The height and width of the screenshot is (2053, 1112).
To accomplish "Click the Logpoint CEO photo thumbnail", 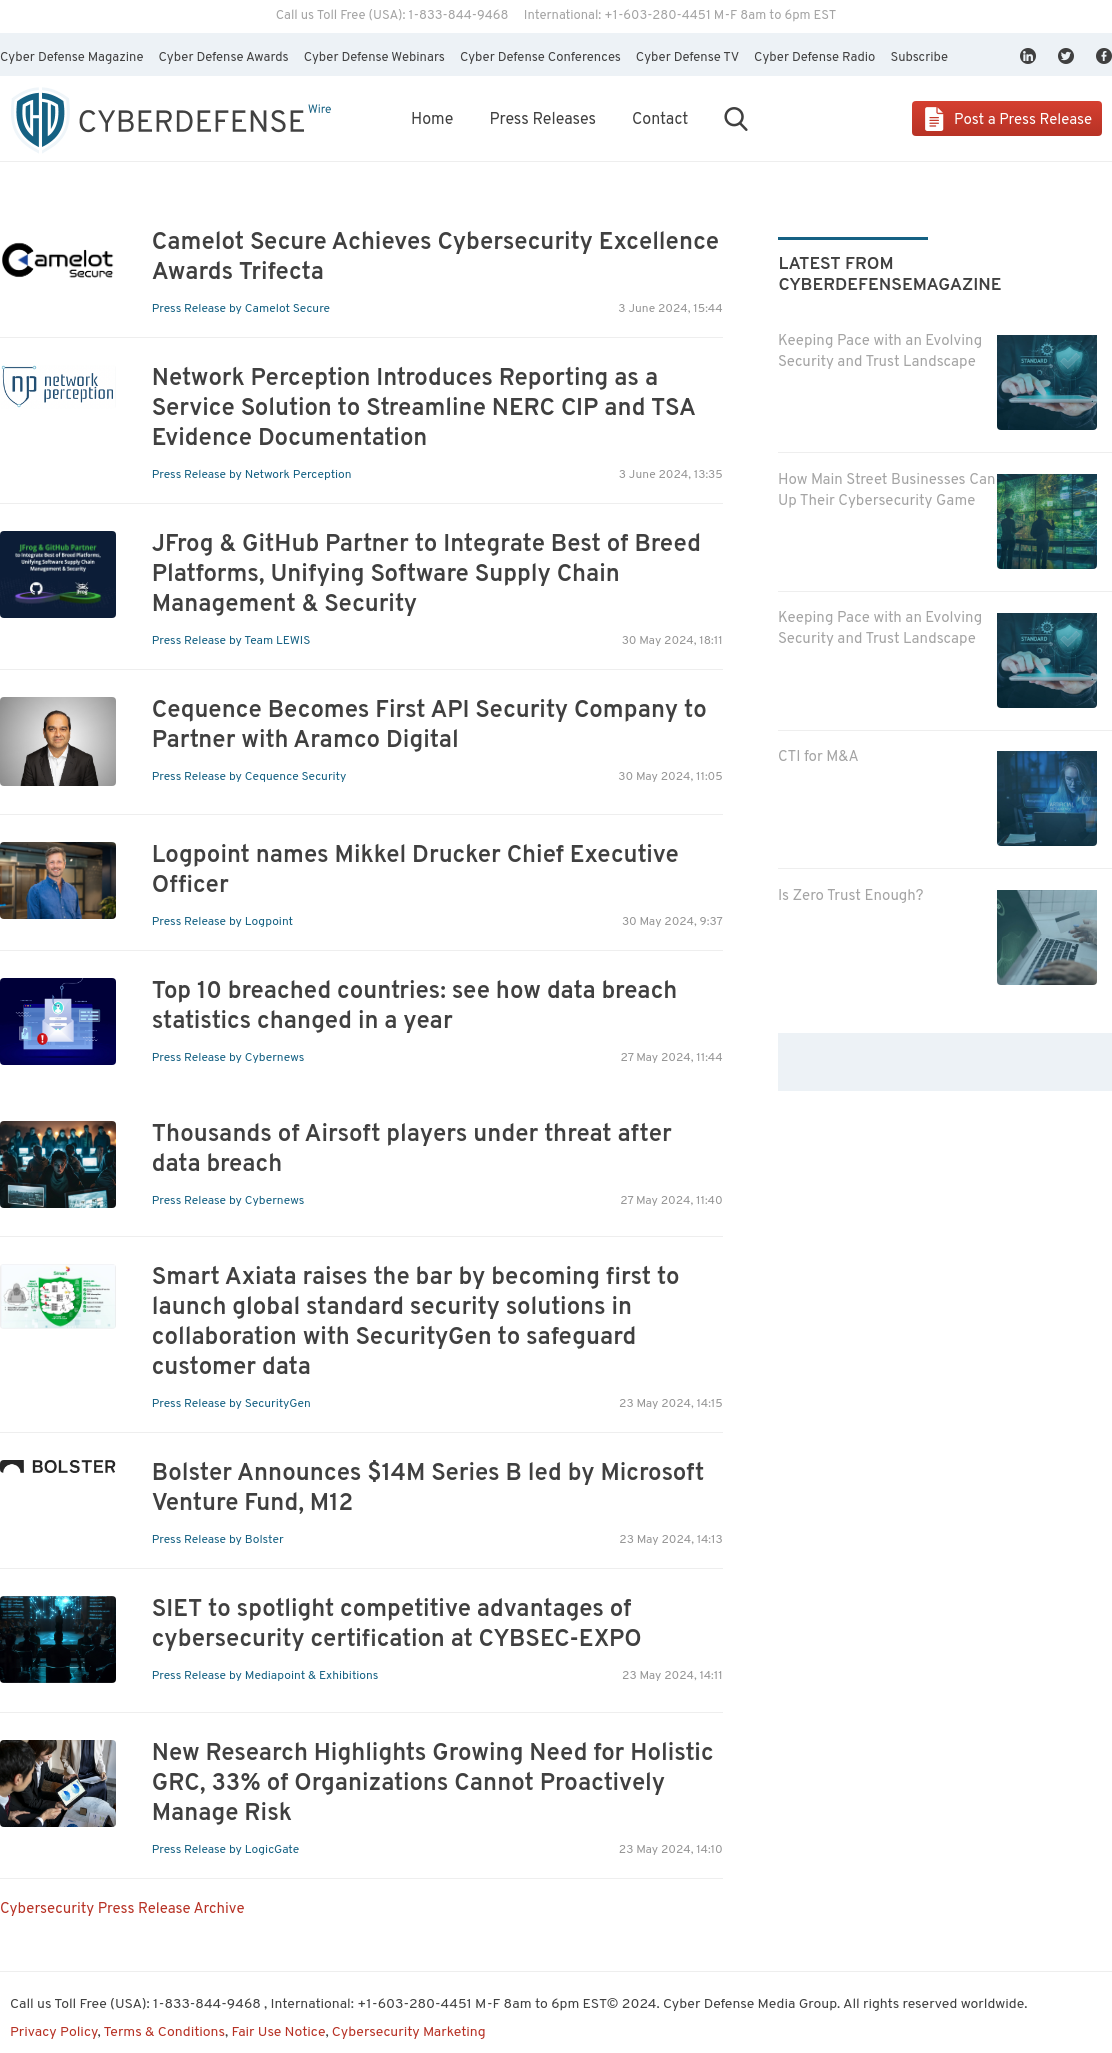I will click(58, 880).
